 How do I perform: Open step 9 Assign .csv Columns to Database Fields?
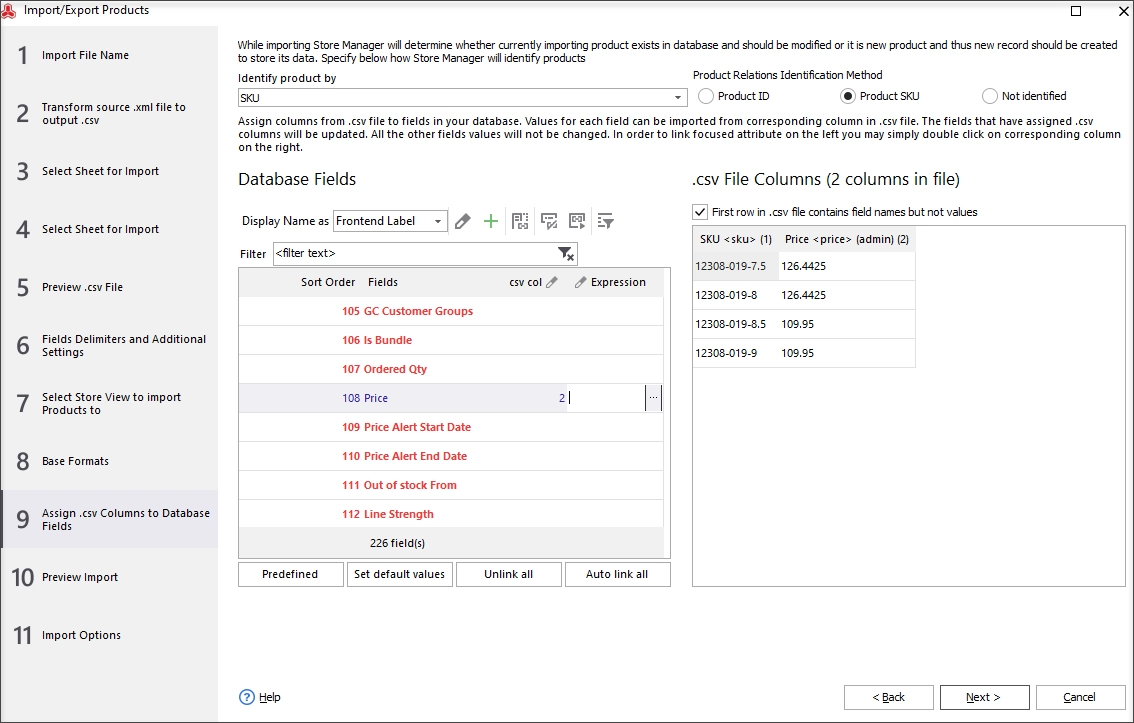pyautogui.click(x=108, y=519)
